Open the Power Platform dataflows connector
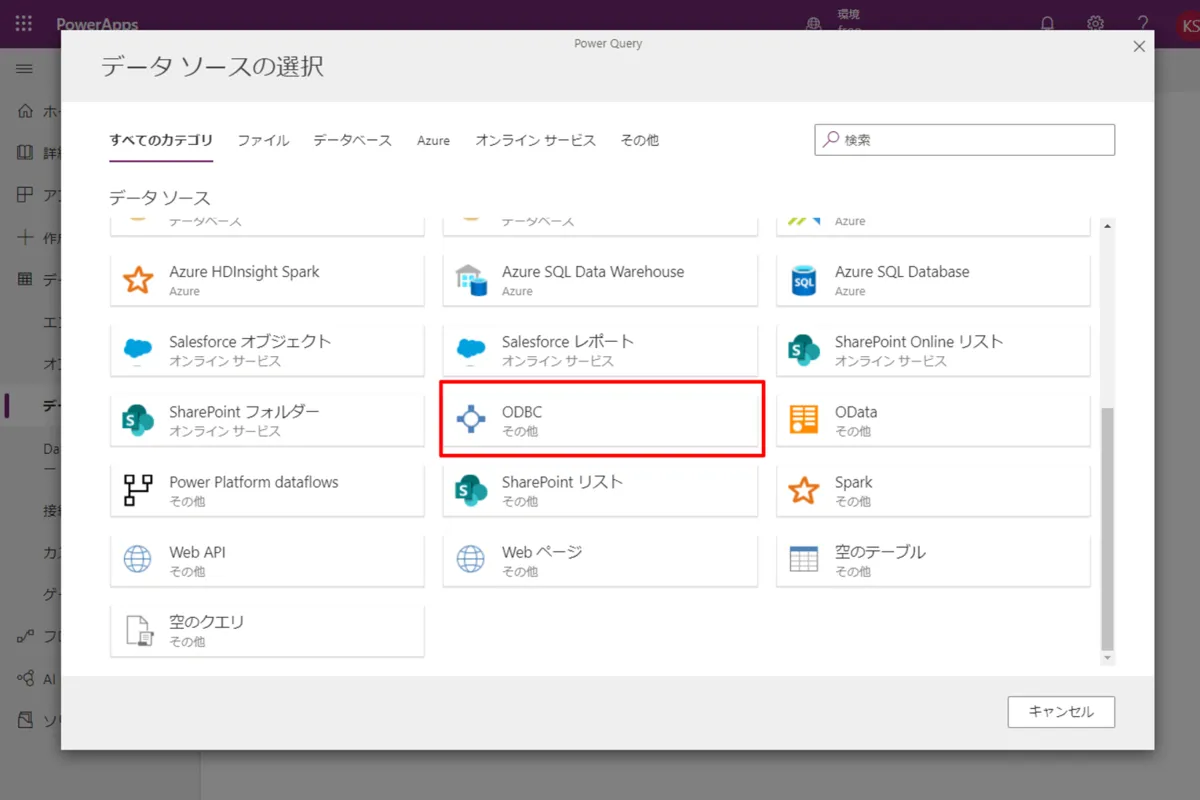 coord(266,489)
